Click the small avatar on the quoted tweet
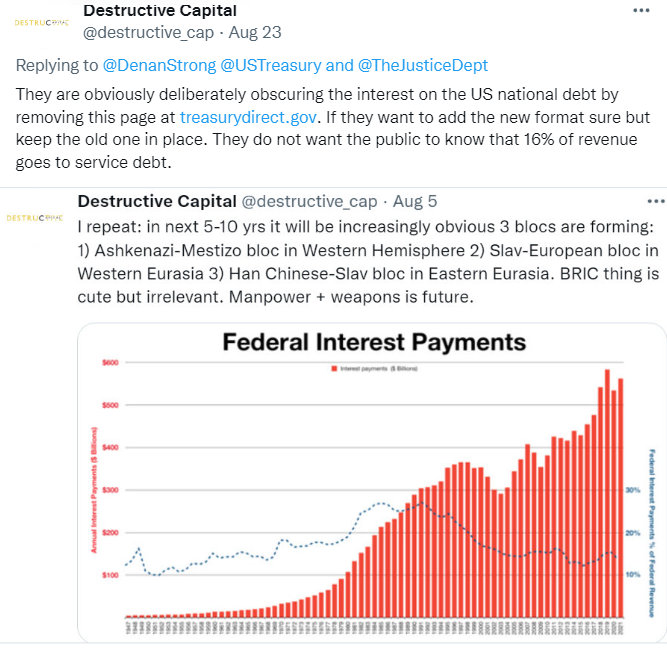The image size is (667, 650). coord(30,217)
